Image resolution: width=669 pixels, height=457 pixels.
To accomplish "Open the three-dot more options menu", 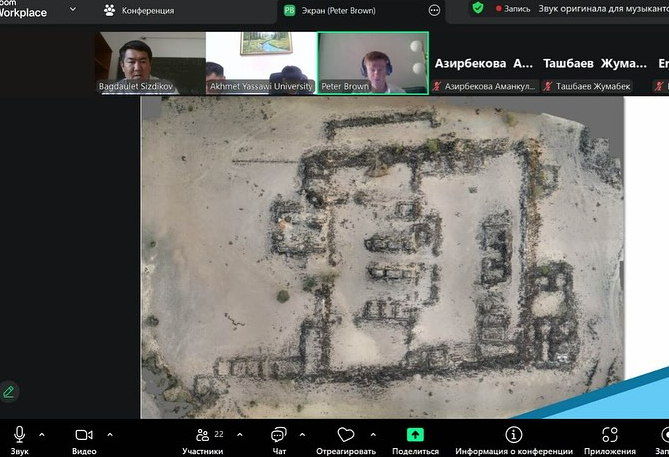I will (x=434, y=10).
